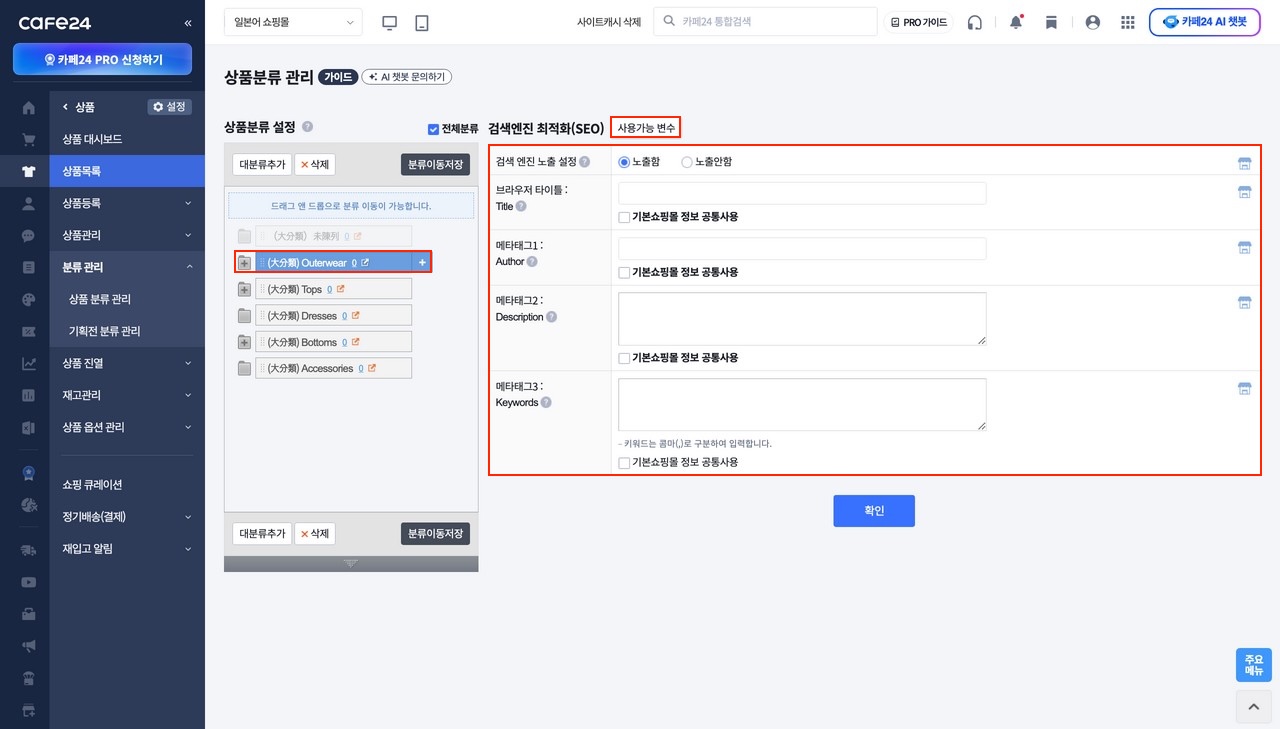The width and height of the screenshot is (1280, 729).
Task: Click the top 대분류추가 button
Action: tap(262, 164)
